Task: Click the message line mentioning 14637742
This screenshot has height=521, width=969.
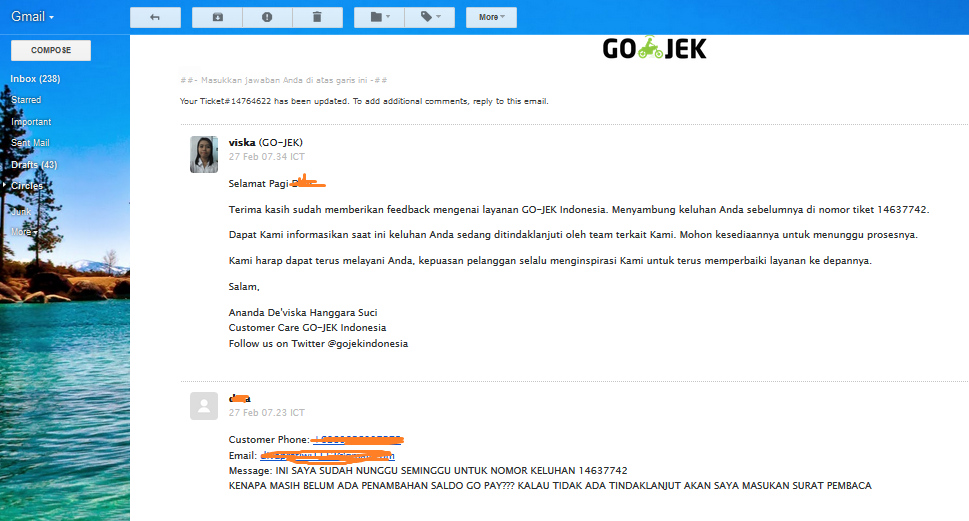Action: (x=428, y=471)
